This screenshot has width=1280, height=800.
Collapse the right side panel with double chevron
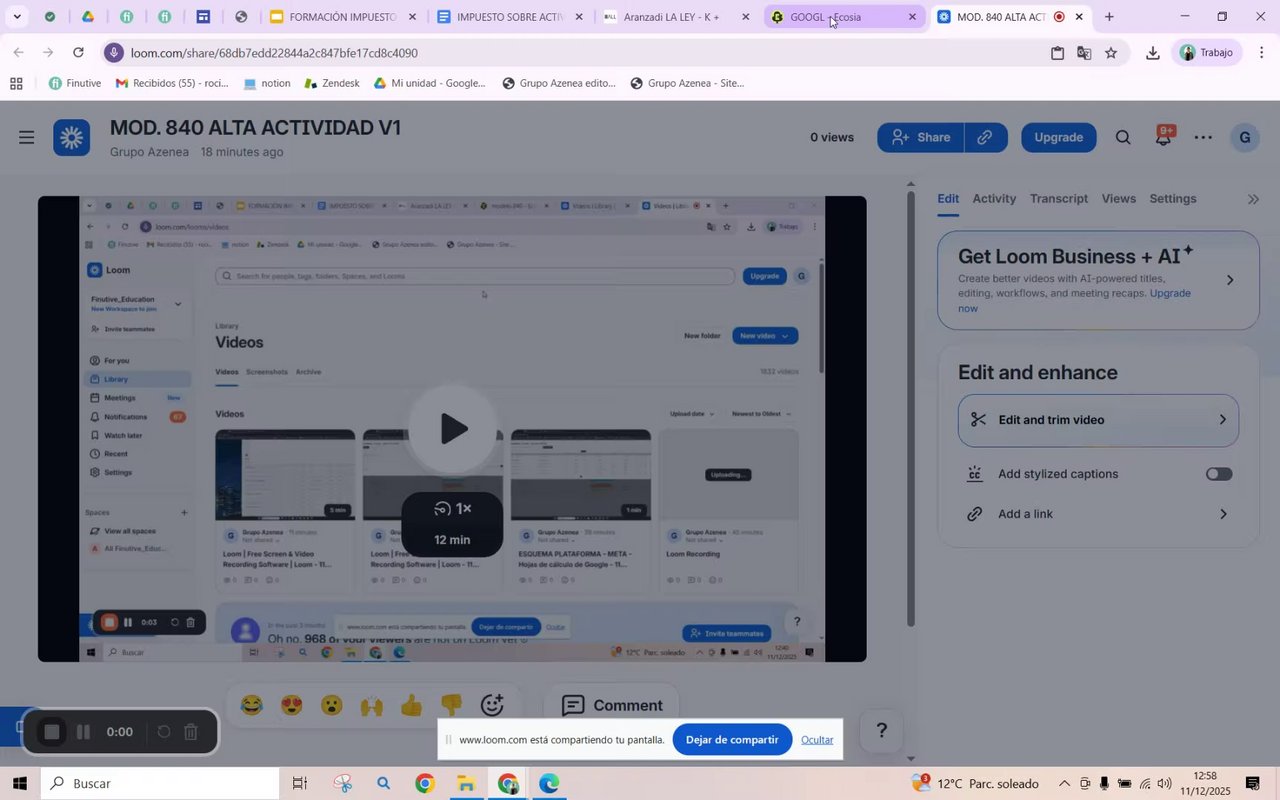pyautogui.click(x=1254, y=199)
